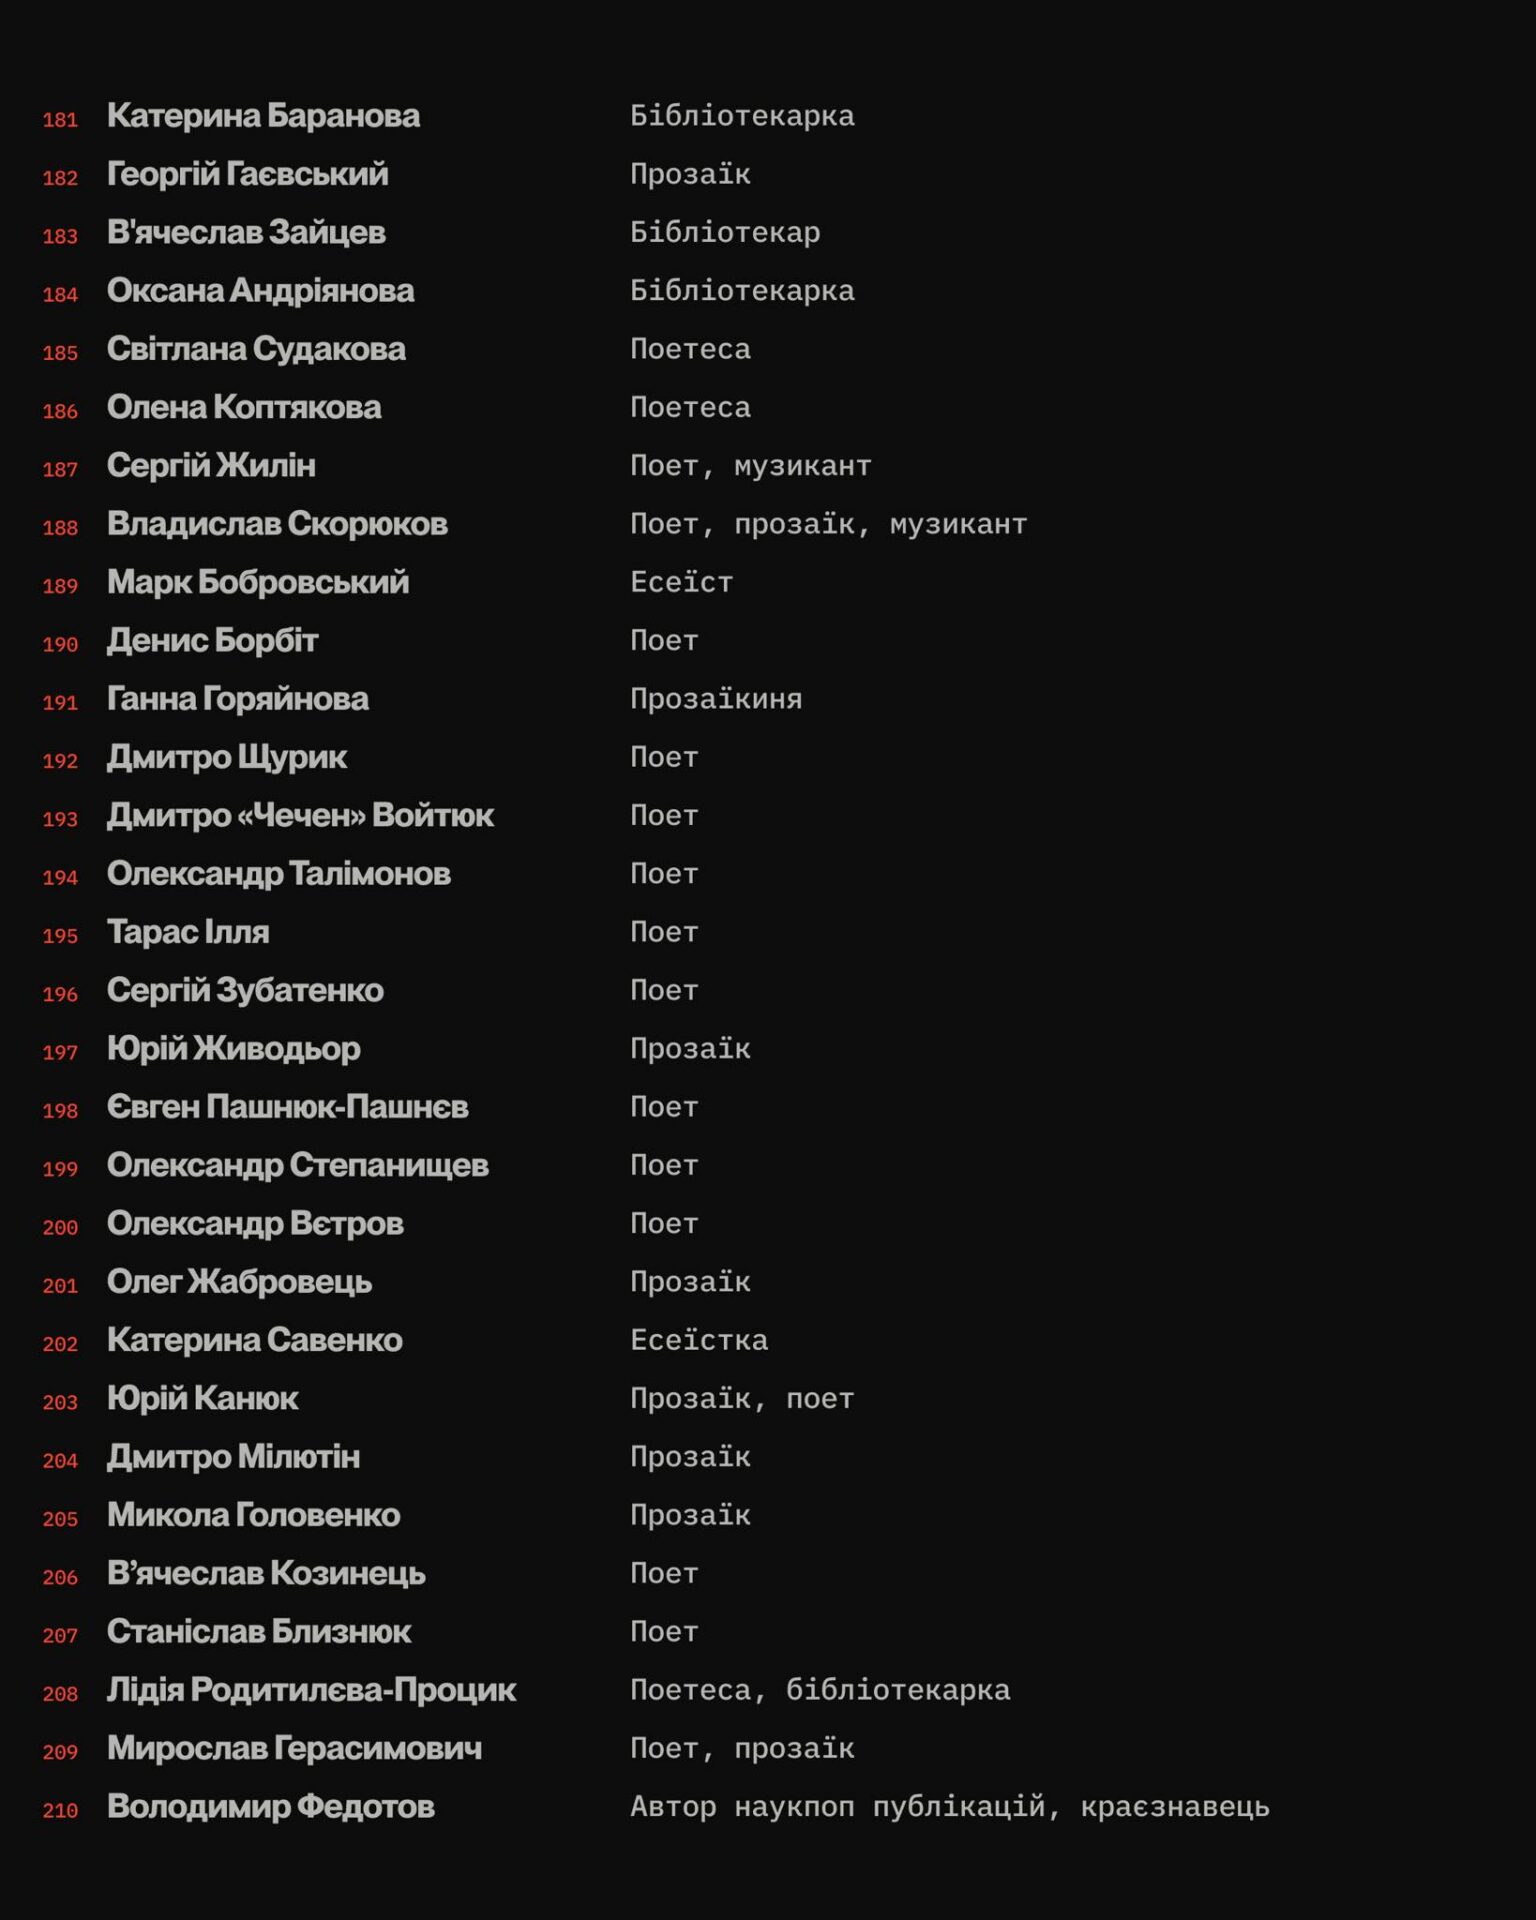Select the name Дмитро «Чечен» Войтюк
The height and width of the screenshot is (1920, 1536).
pos(300,816)
